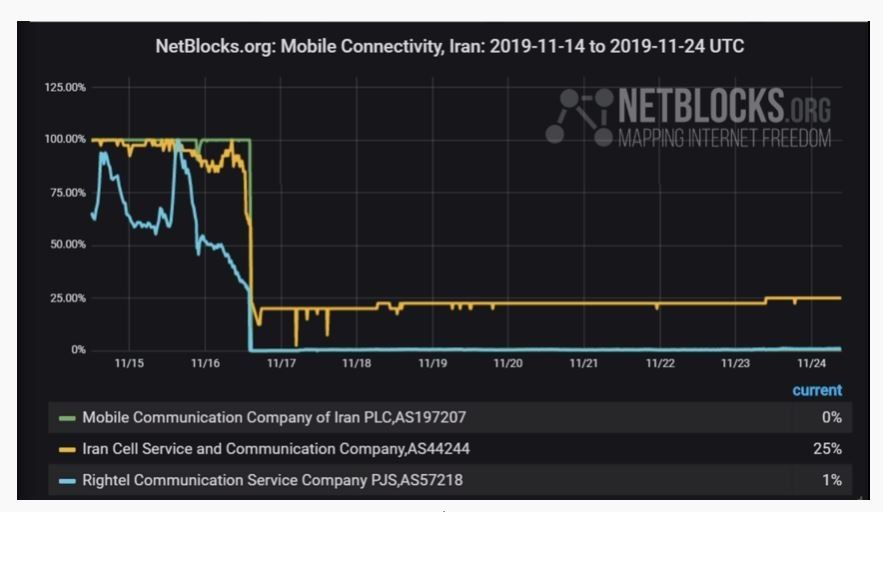
Task: Click the 50.00% y-axis label
Action: point(65,245)
